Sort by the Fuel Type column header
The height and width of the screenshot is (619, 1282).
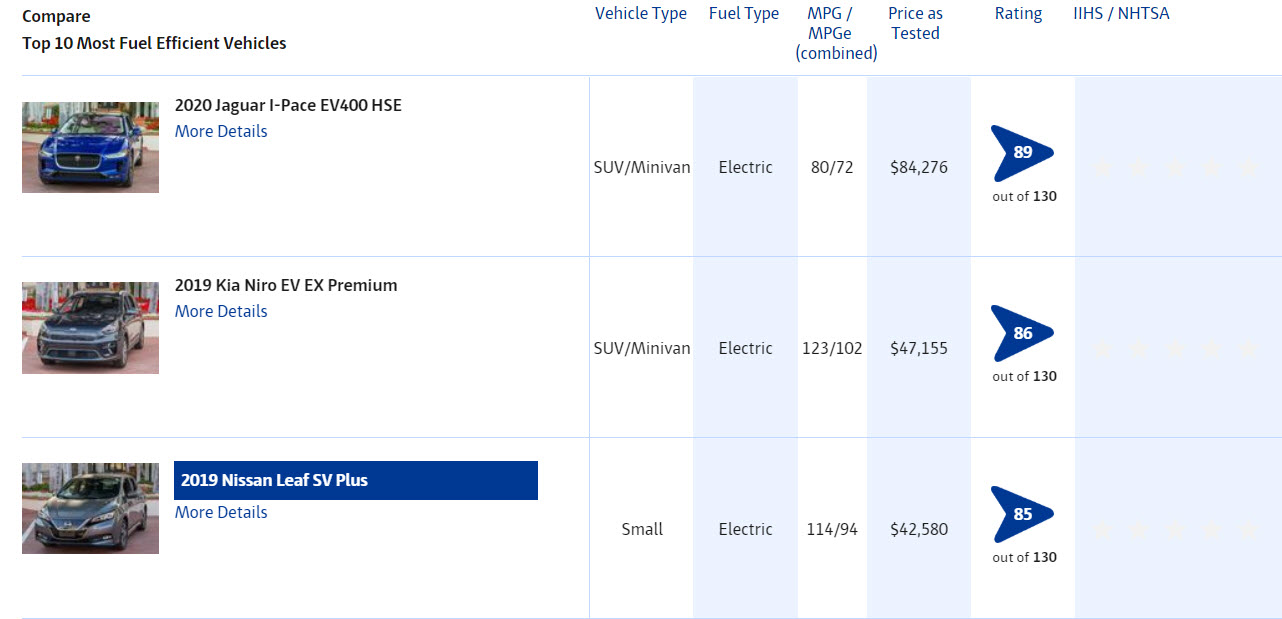click(x=744, y=14)
